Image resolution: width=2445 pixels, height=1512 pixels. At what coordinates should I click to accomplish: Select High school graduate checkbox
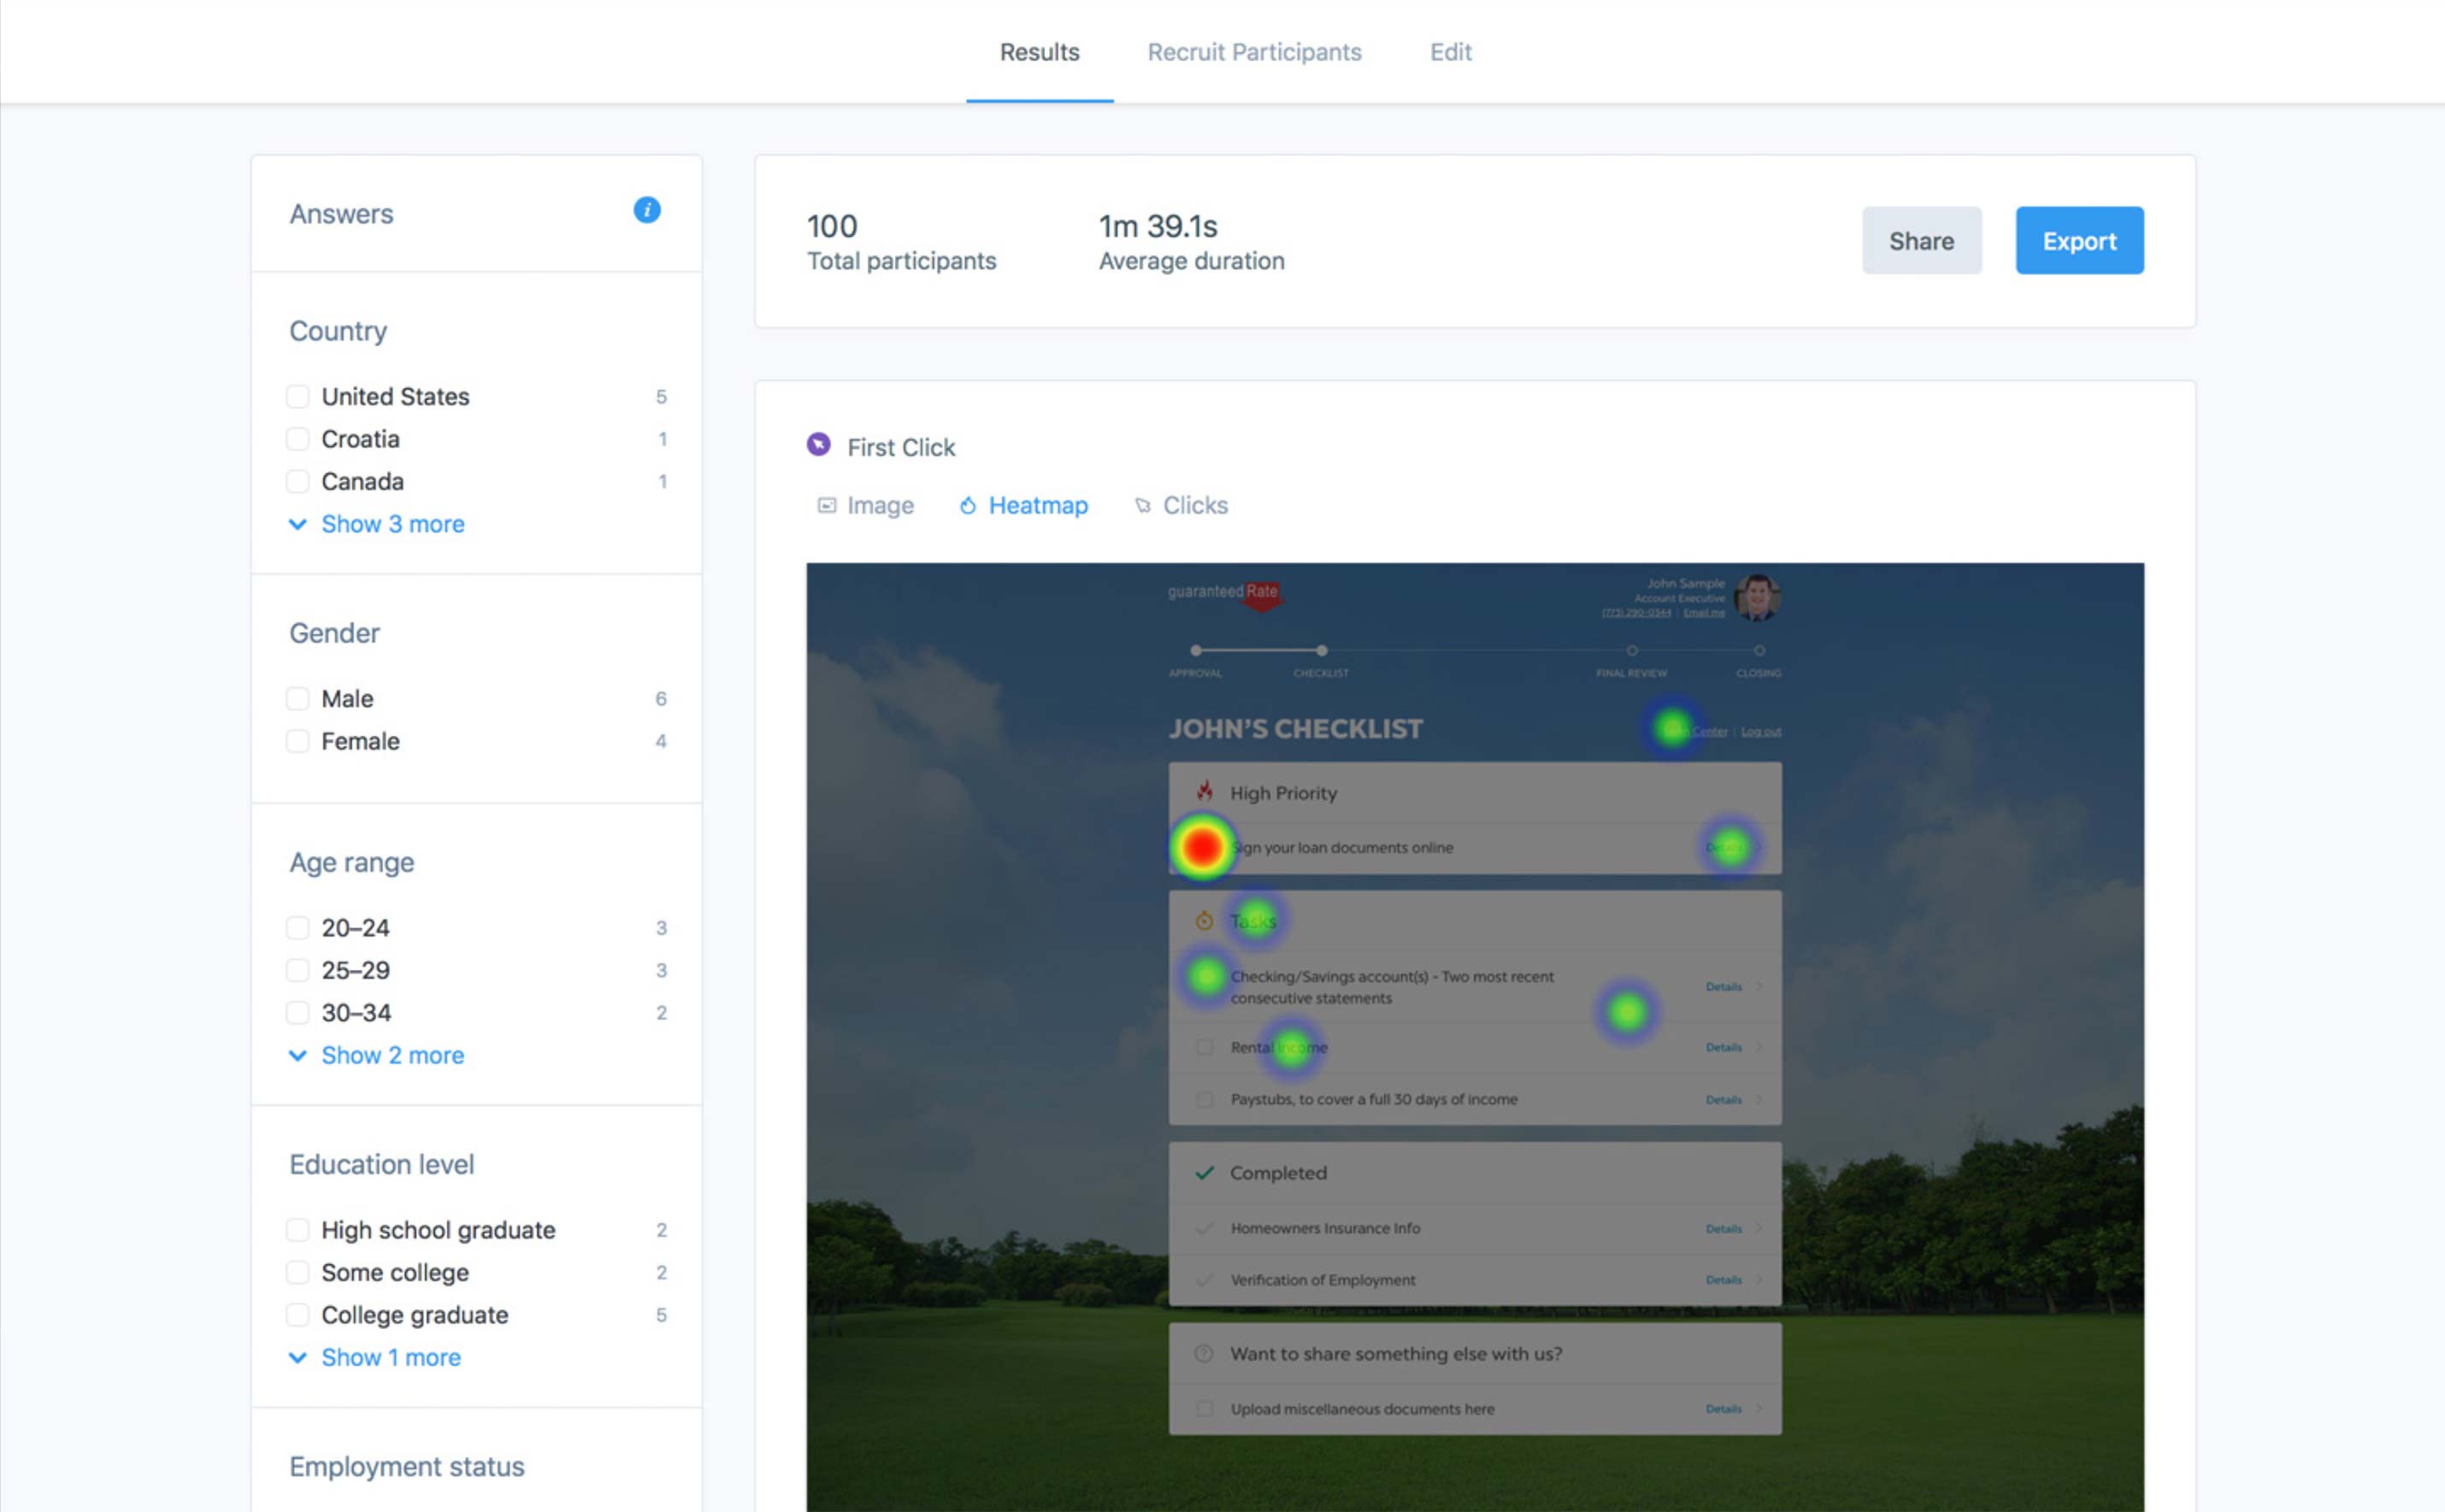298,1230
